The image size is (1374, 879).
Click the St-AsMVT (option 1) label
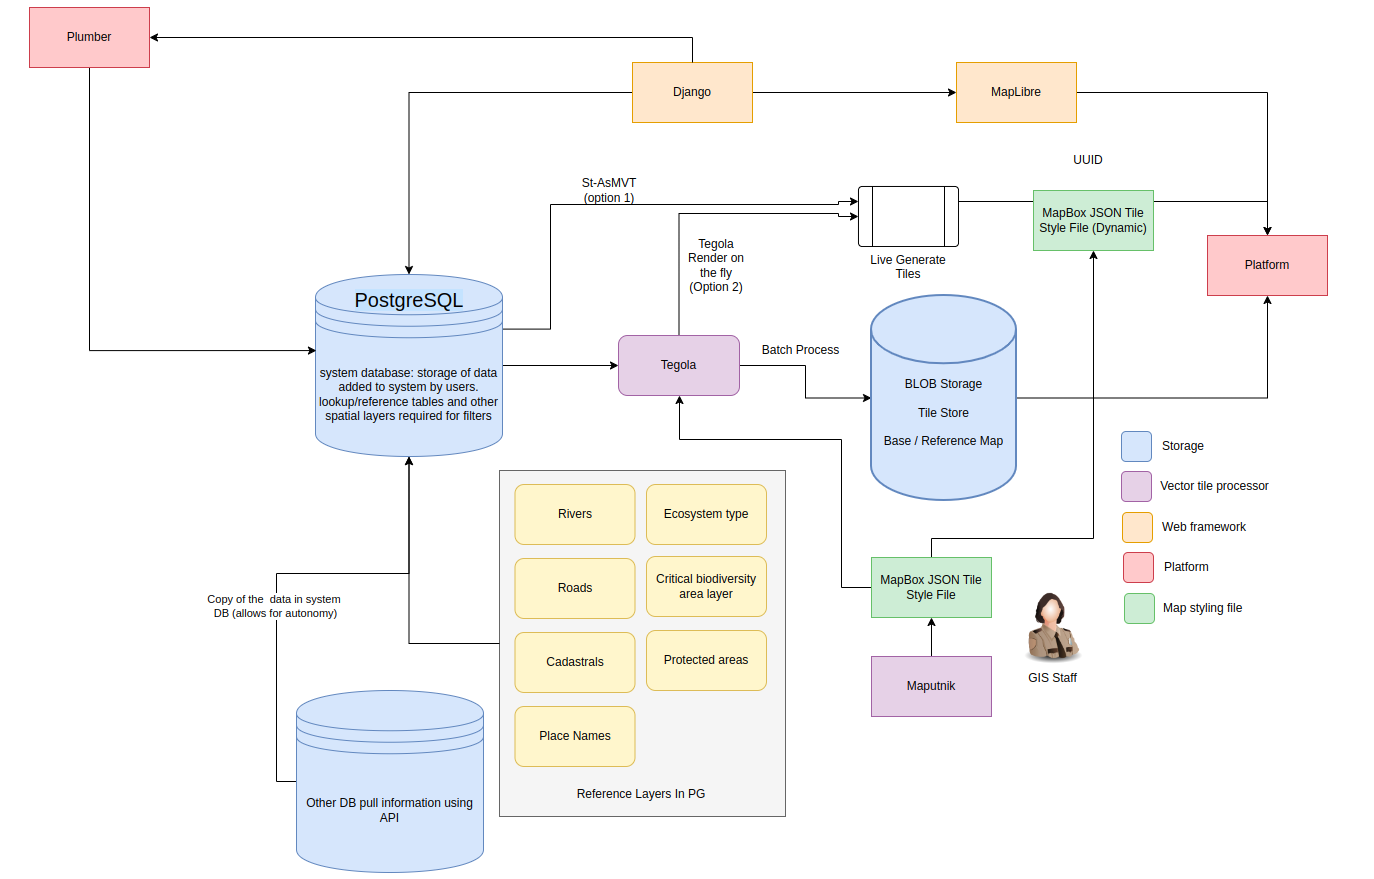[609, 190]
